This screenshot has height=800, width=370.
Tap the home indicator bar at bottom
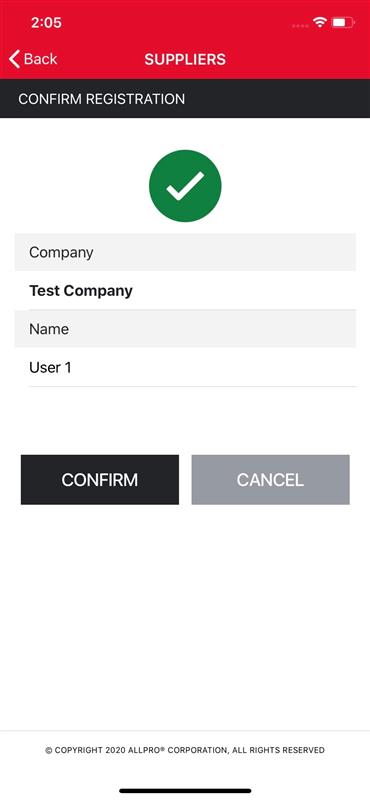[185, 791]
